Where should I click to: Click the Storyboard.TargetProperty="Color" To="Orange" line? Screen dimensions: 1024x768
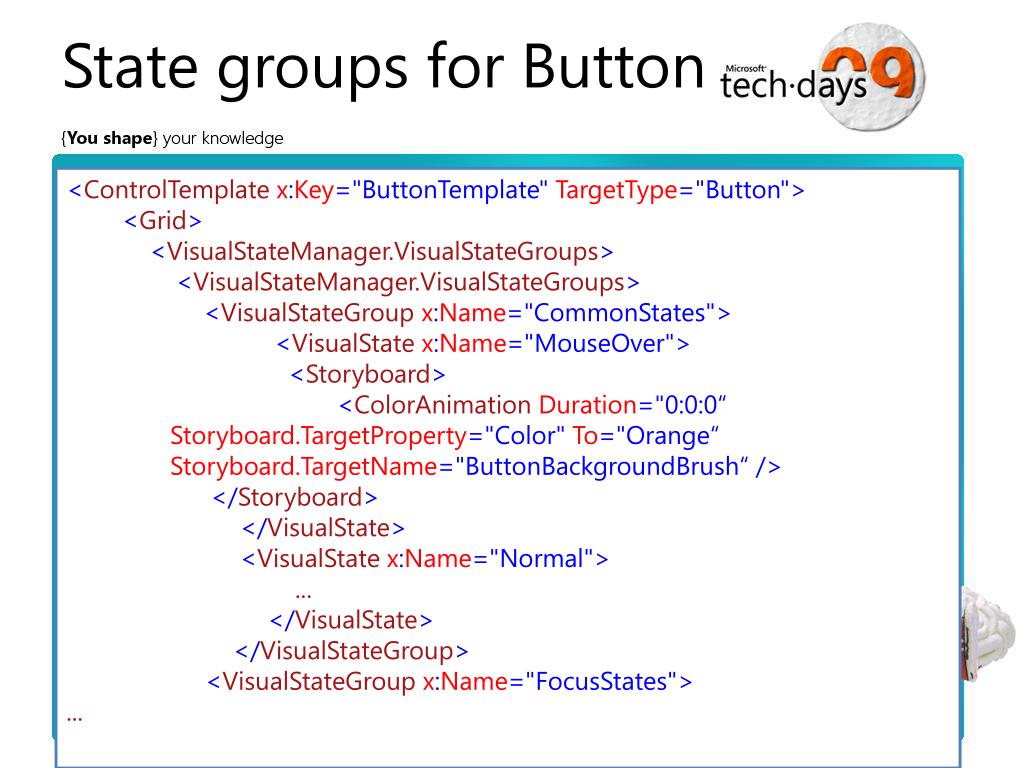click(x=445, y=436)
